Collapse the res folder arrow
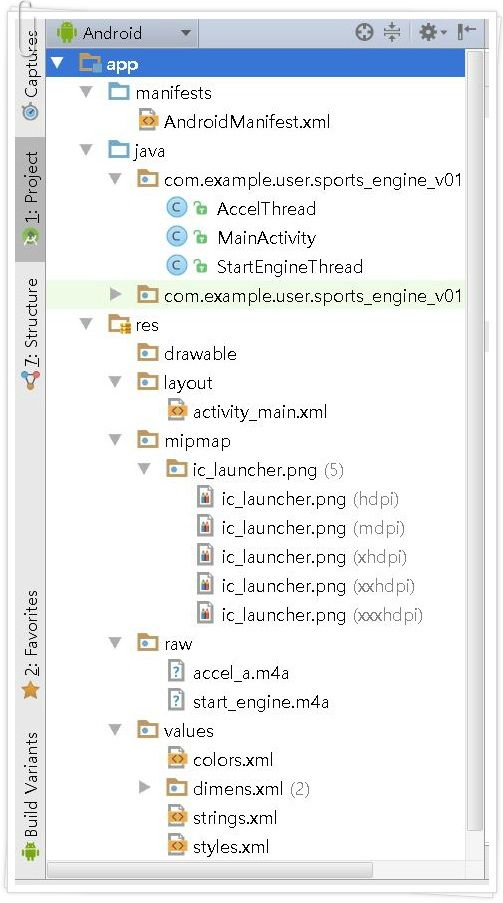Viewport: 503px width, 903px height. [x=87, y=324]
